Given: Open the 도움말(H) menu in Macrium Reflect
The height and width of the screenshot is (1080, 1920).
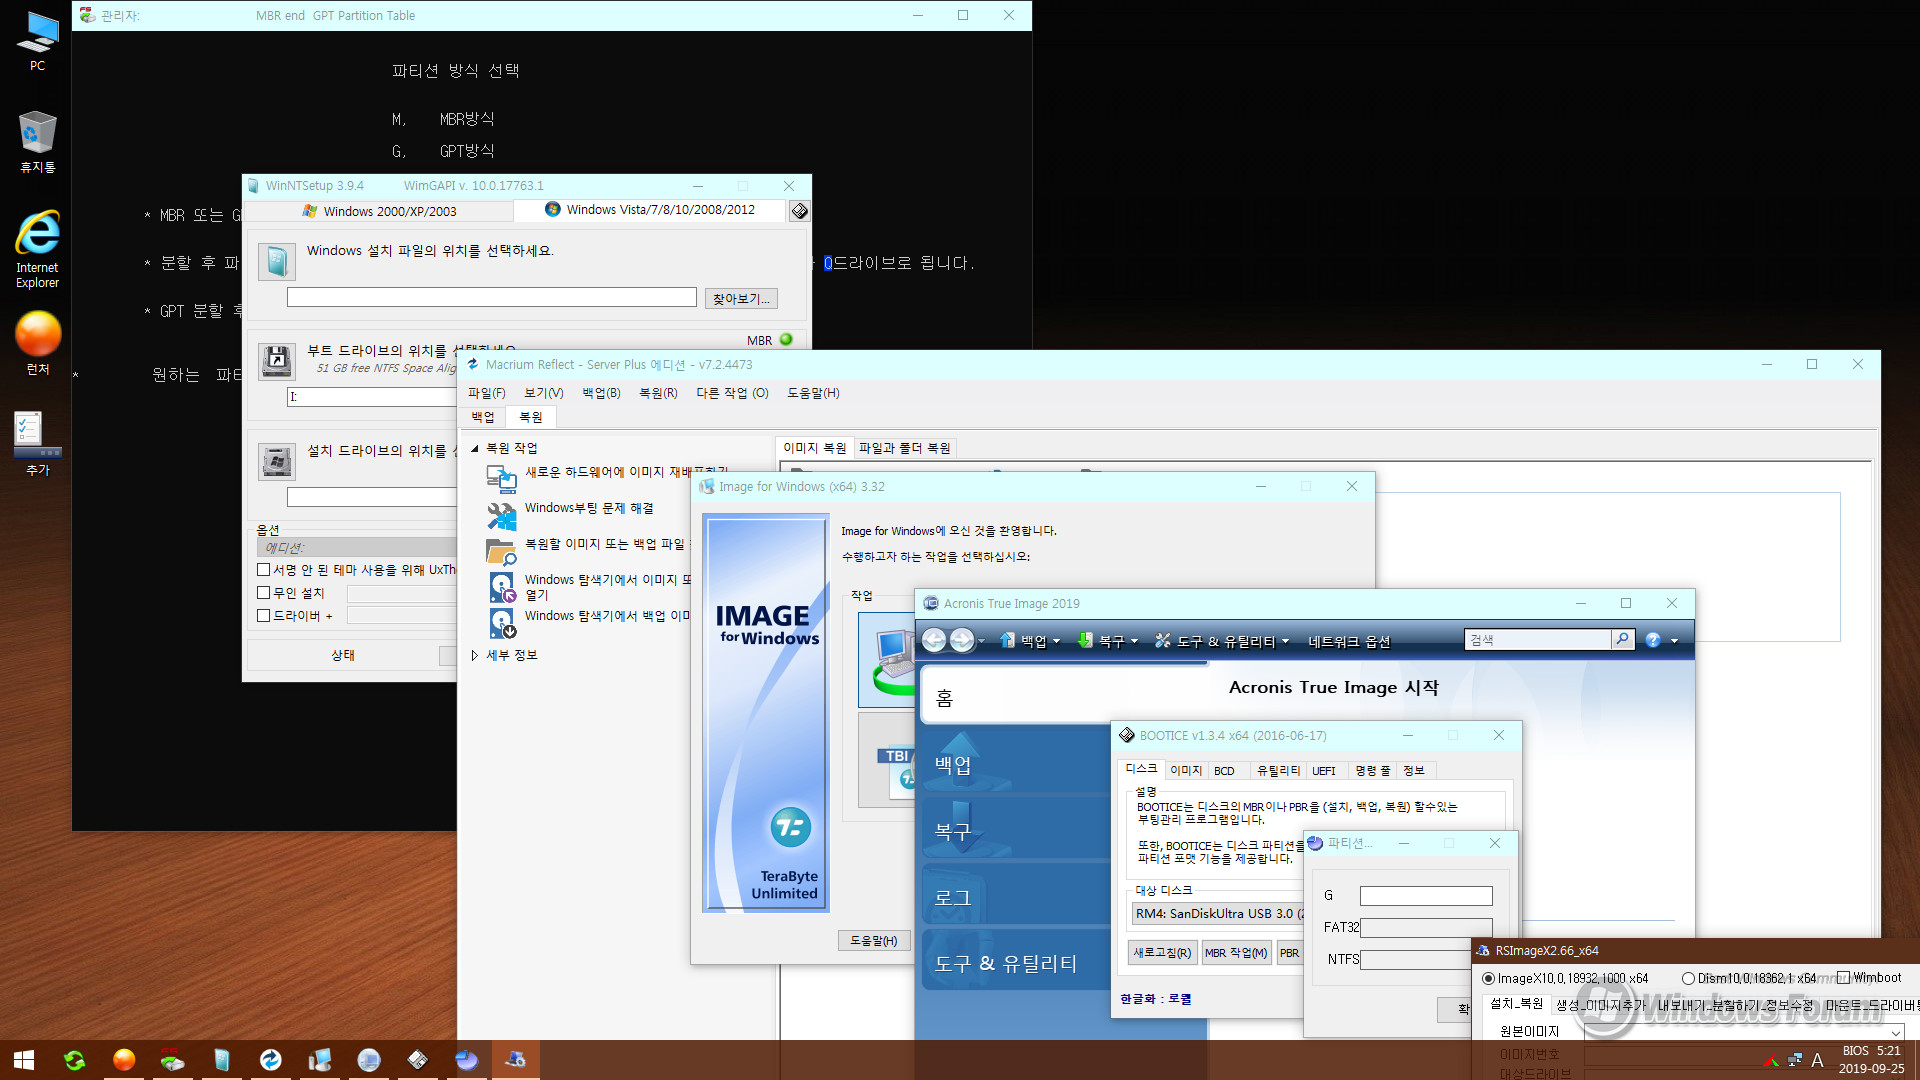Looking at the screenshot, I should point(813,393).
